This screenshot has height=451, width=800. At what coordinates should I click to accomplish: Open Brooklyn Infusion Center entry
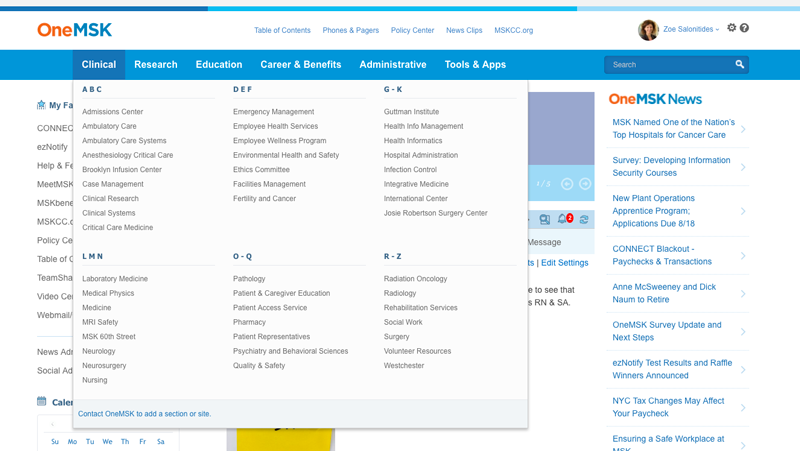[122, 169]
